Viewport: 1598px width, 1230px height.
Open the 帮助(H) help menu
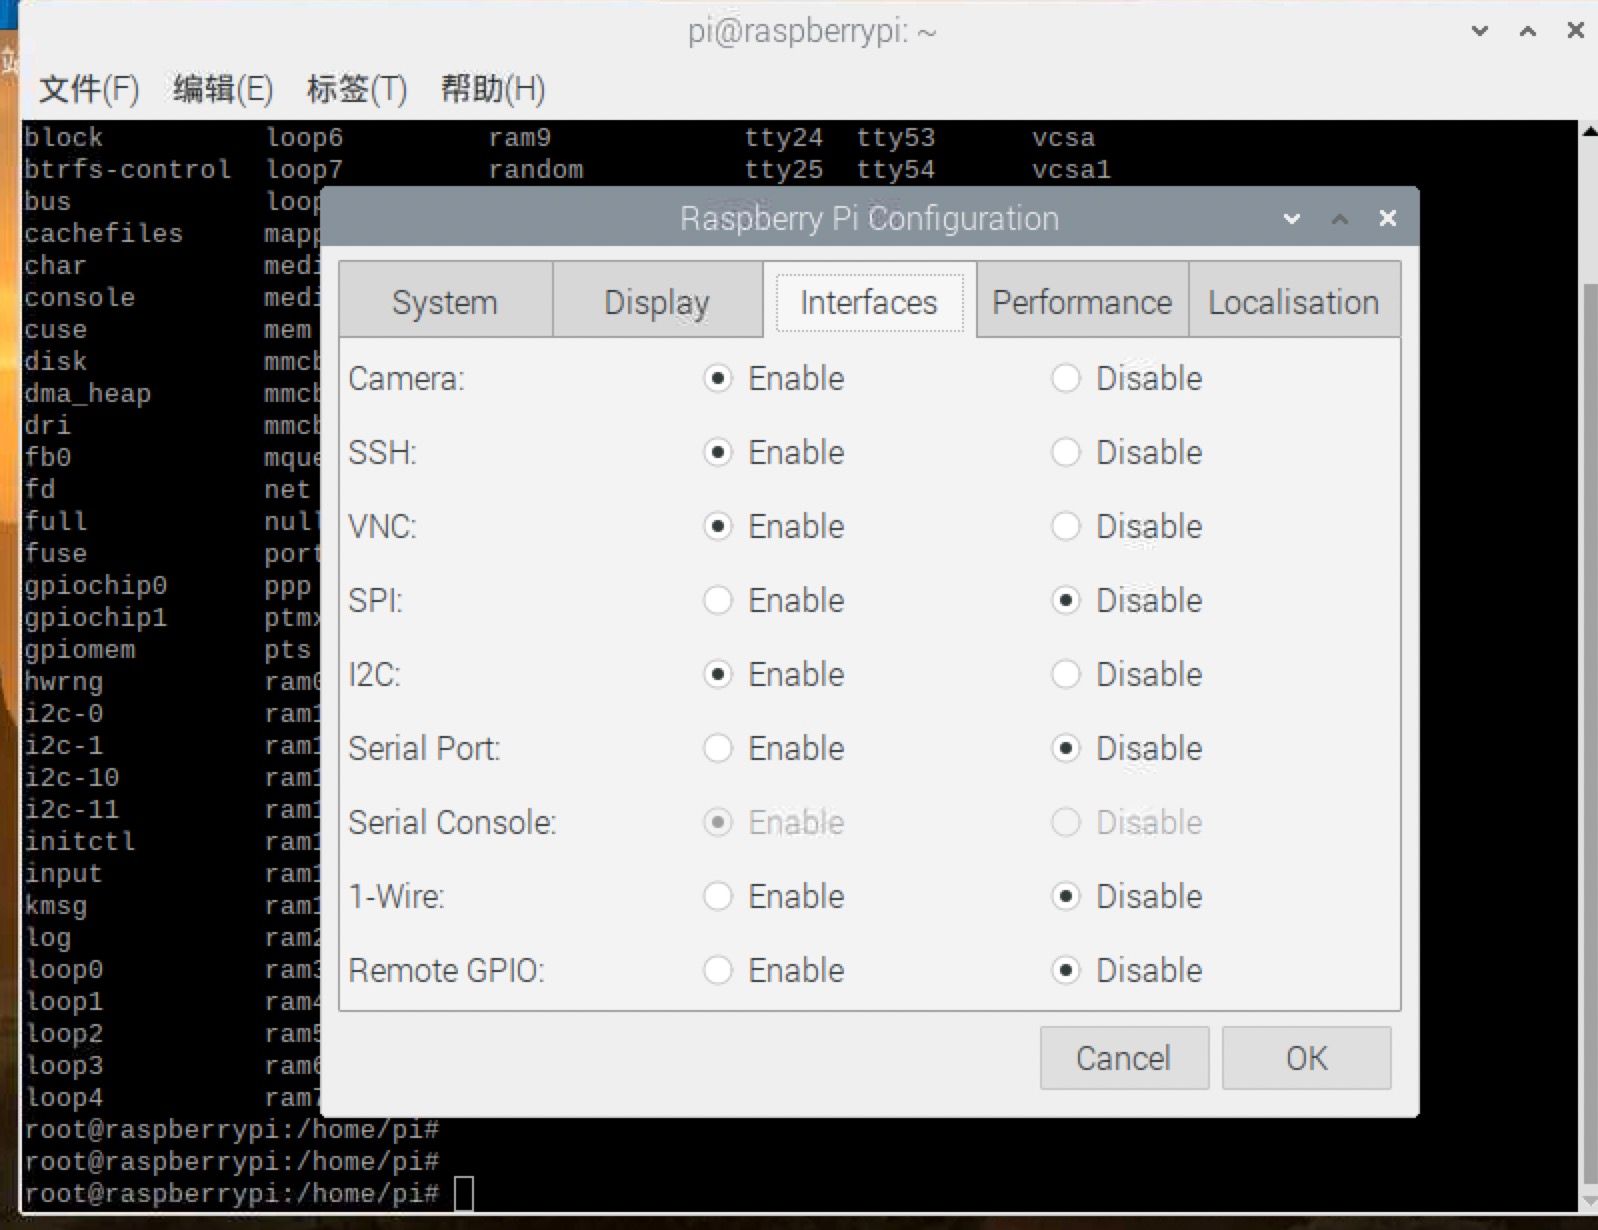[x=492, y=89]
